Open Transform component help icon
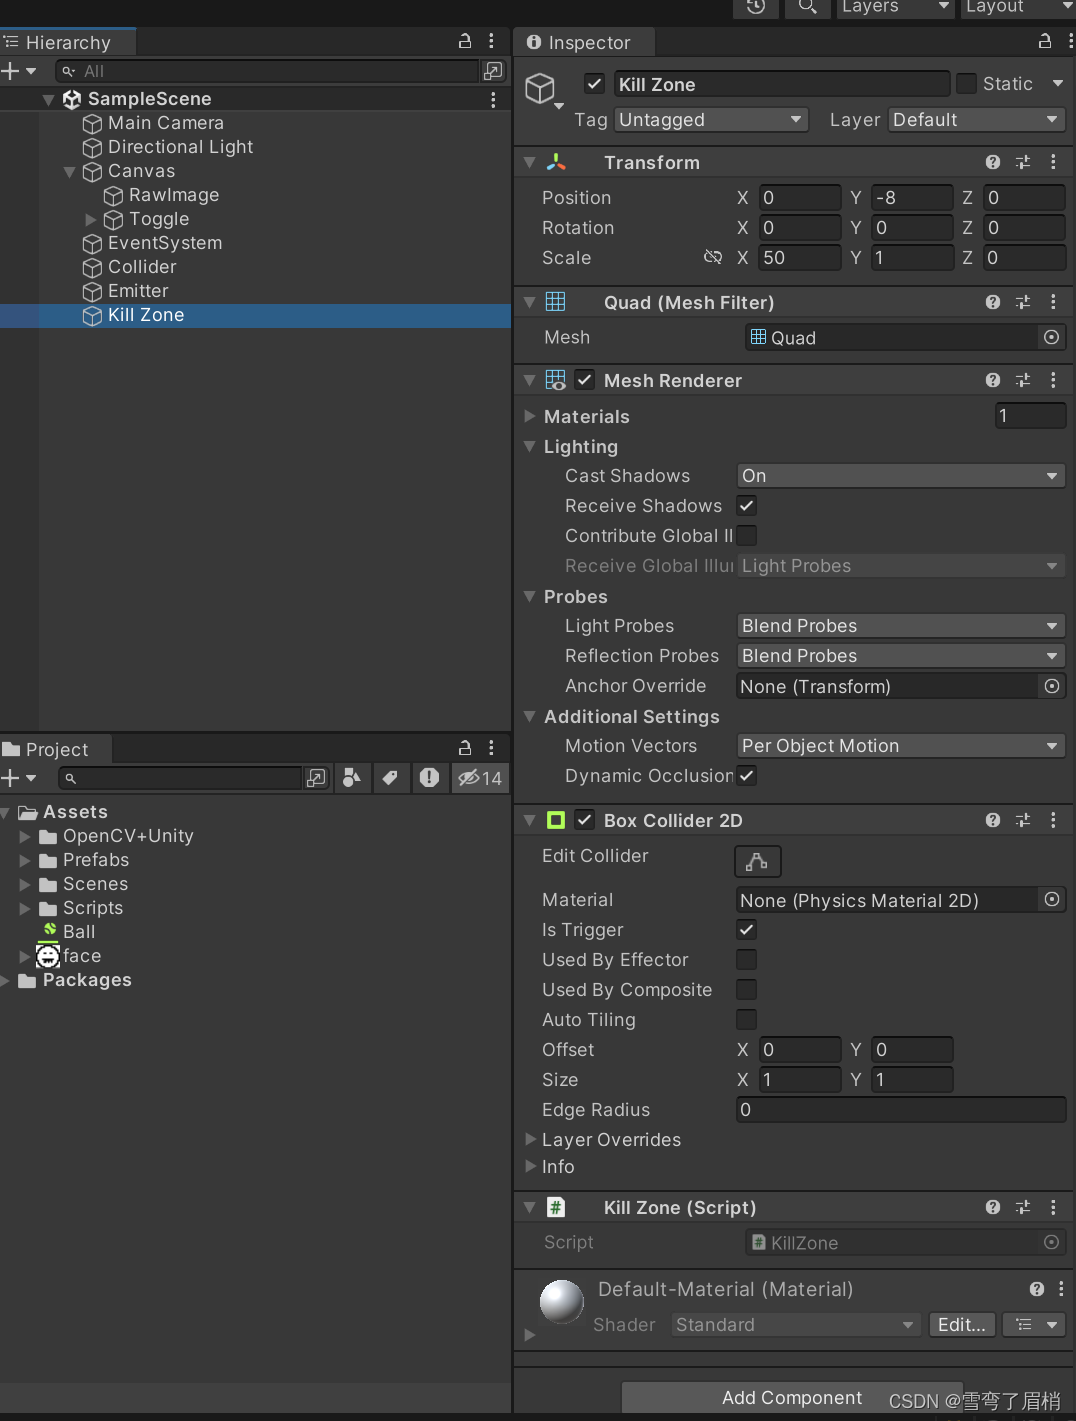The height and width of the screenshot is (1421, 1076). [x=993, y=162]
